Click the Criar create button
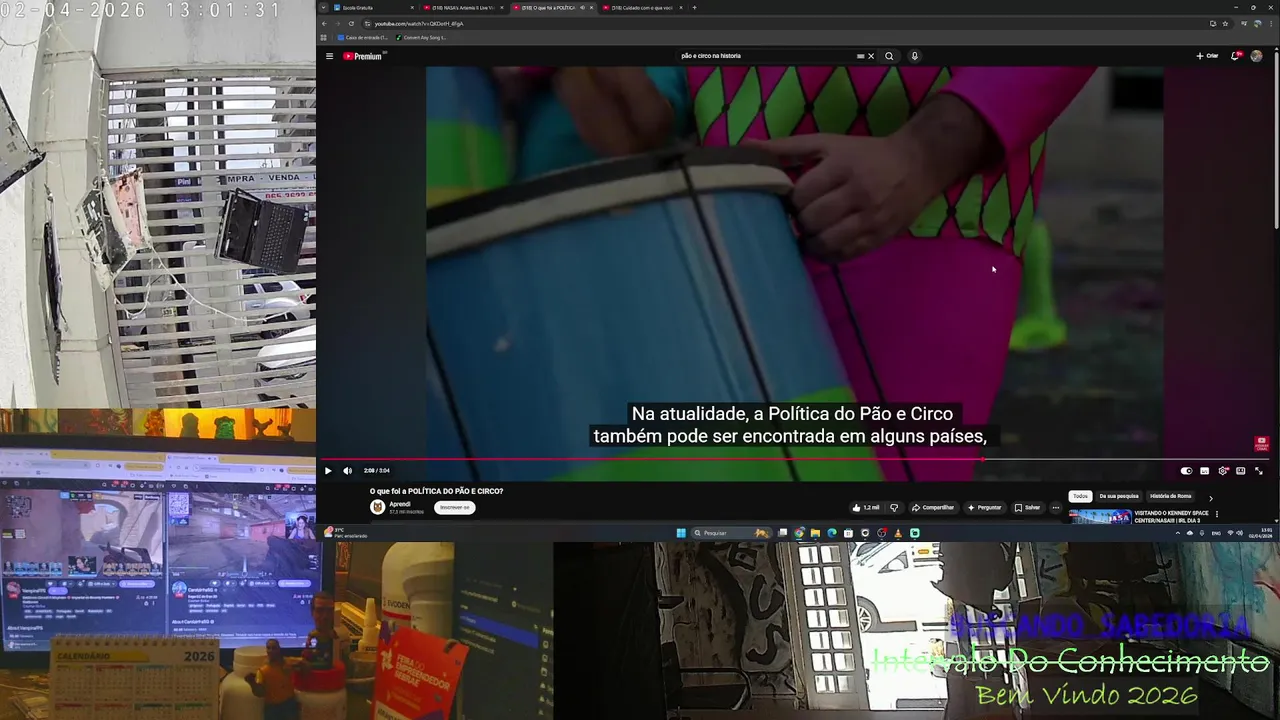The image size is (1280, 720). pyautogui.click(x=1207, y=56)
